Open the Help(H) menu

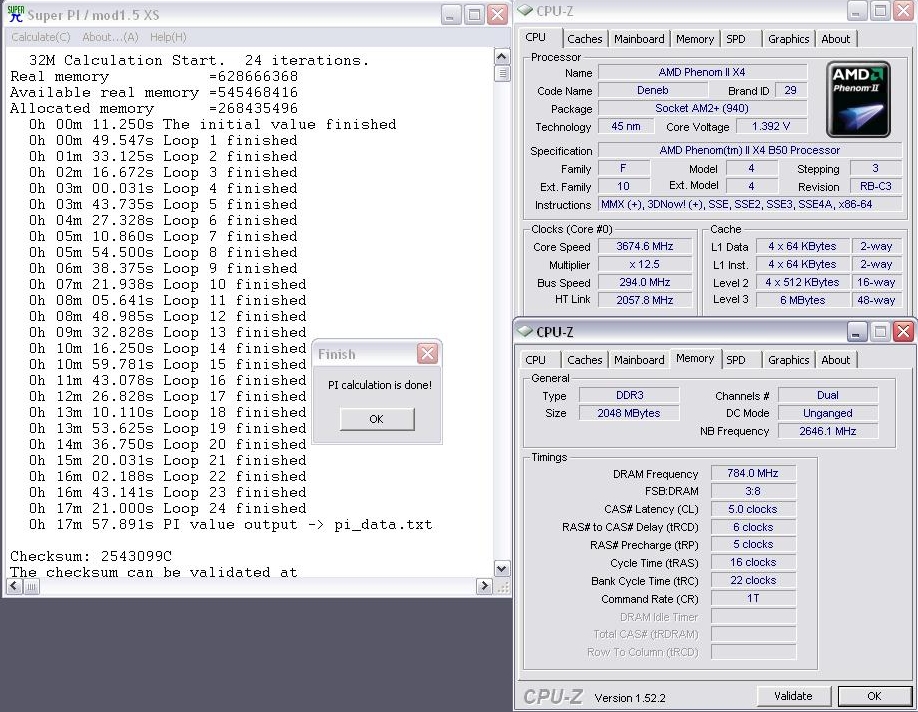click(x=168, y=37)
